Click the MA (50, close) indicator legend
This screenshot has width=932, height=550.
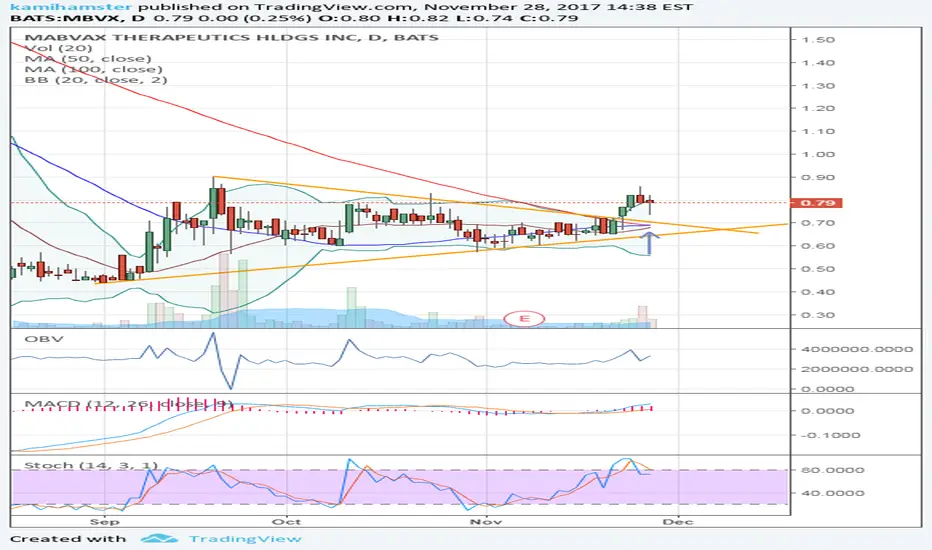coord(88,59)
